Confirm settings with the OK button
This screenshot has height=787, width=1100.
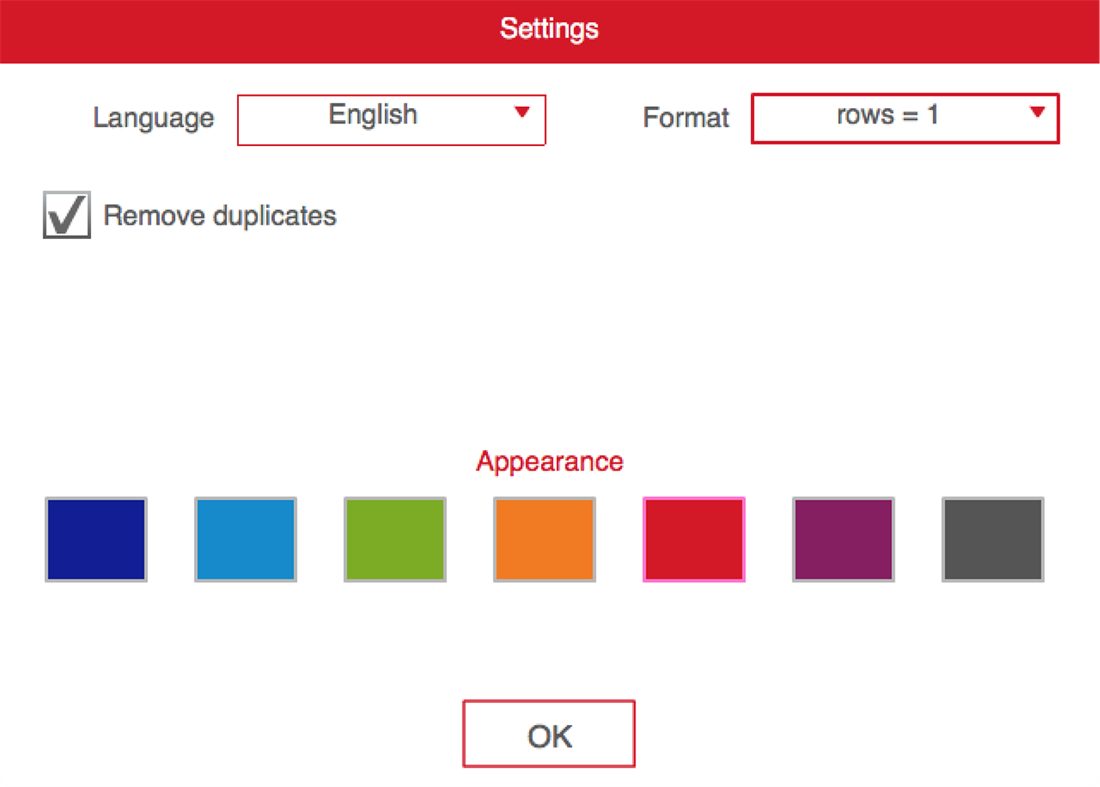click(549, 734)
